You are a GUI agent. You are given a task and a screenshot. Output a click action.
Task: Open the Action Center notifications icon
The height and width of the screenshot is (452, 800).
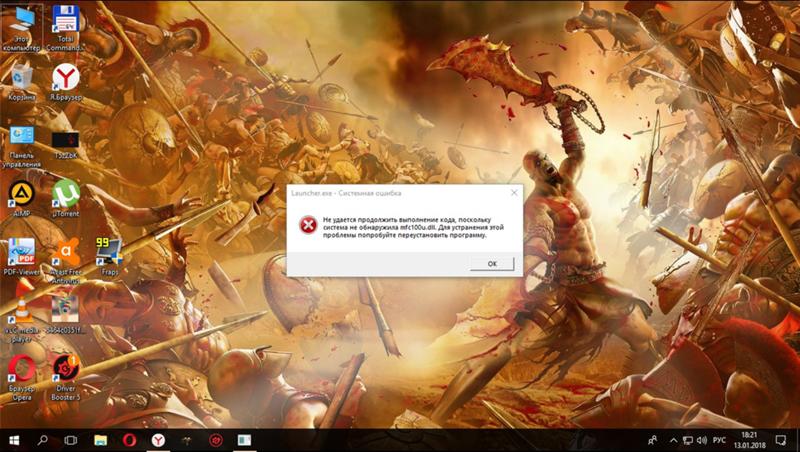click(781, 440)
